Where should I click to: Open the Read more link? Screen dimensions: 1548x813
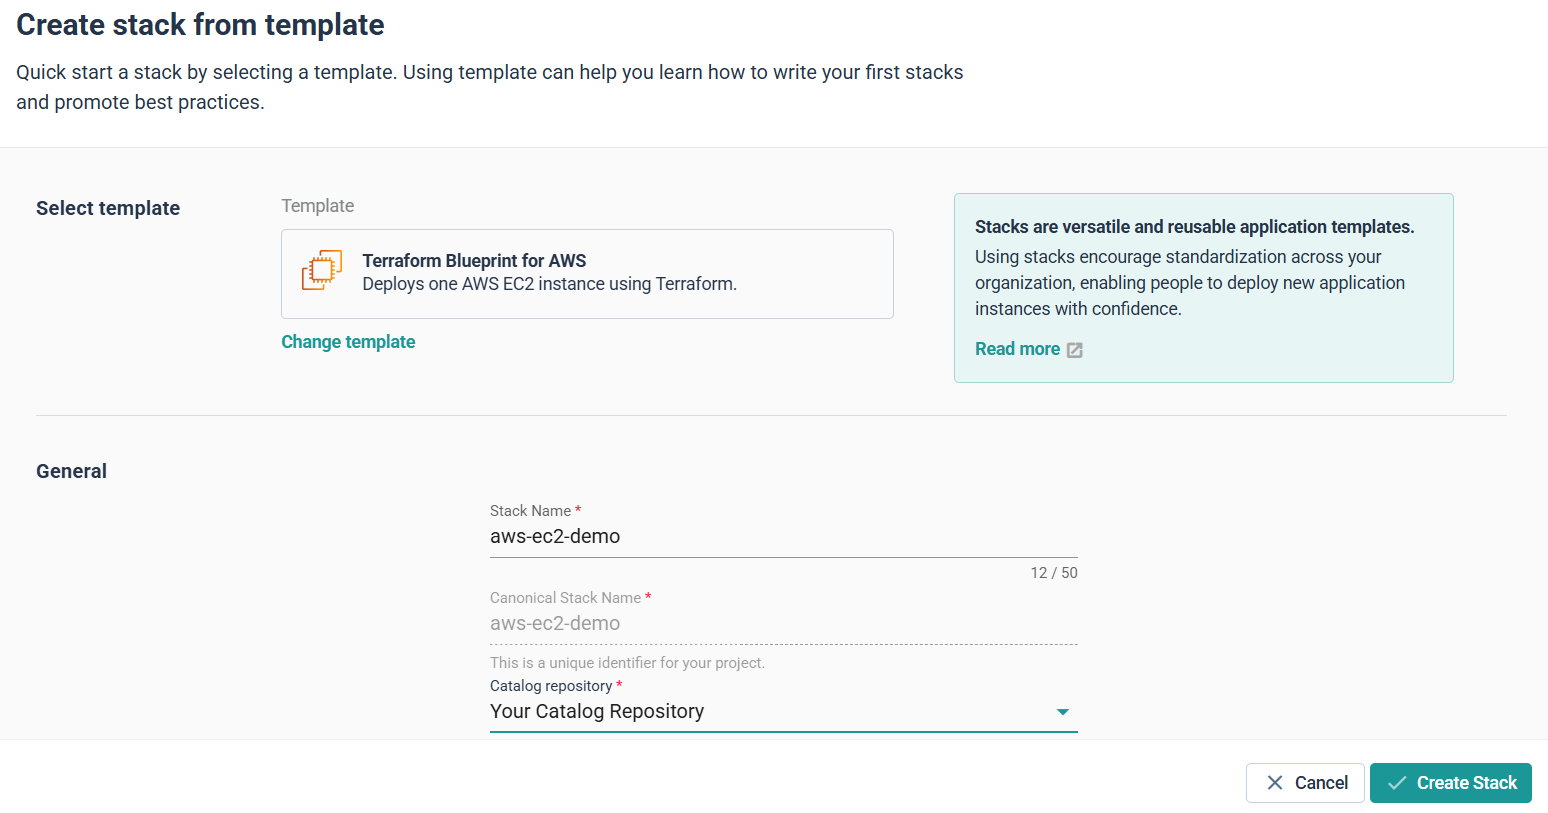coord(1017,349)
